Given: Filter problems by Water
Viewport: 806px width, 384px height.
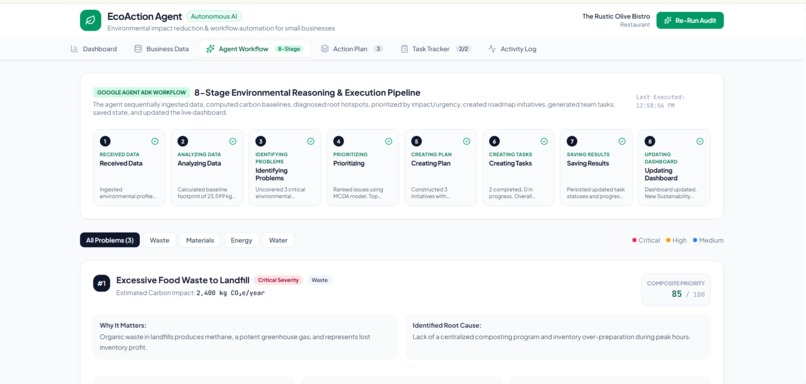Looking at the screenshot, I should [278, 240].
